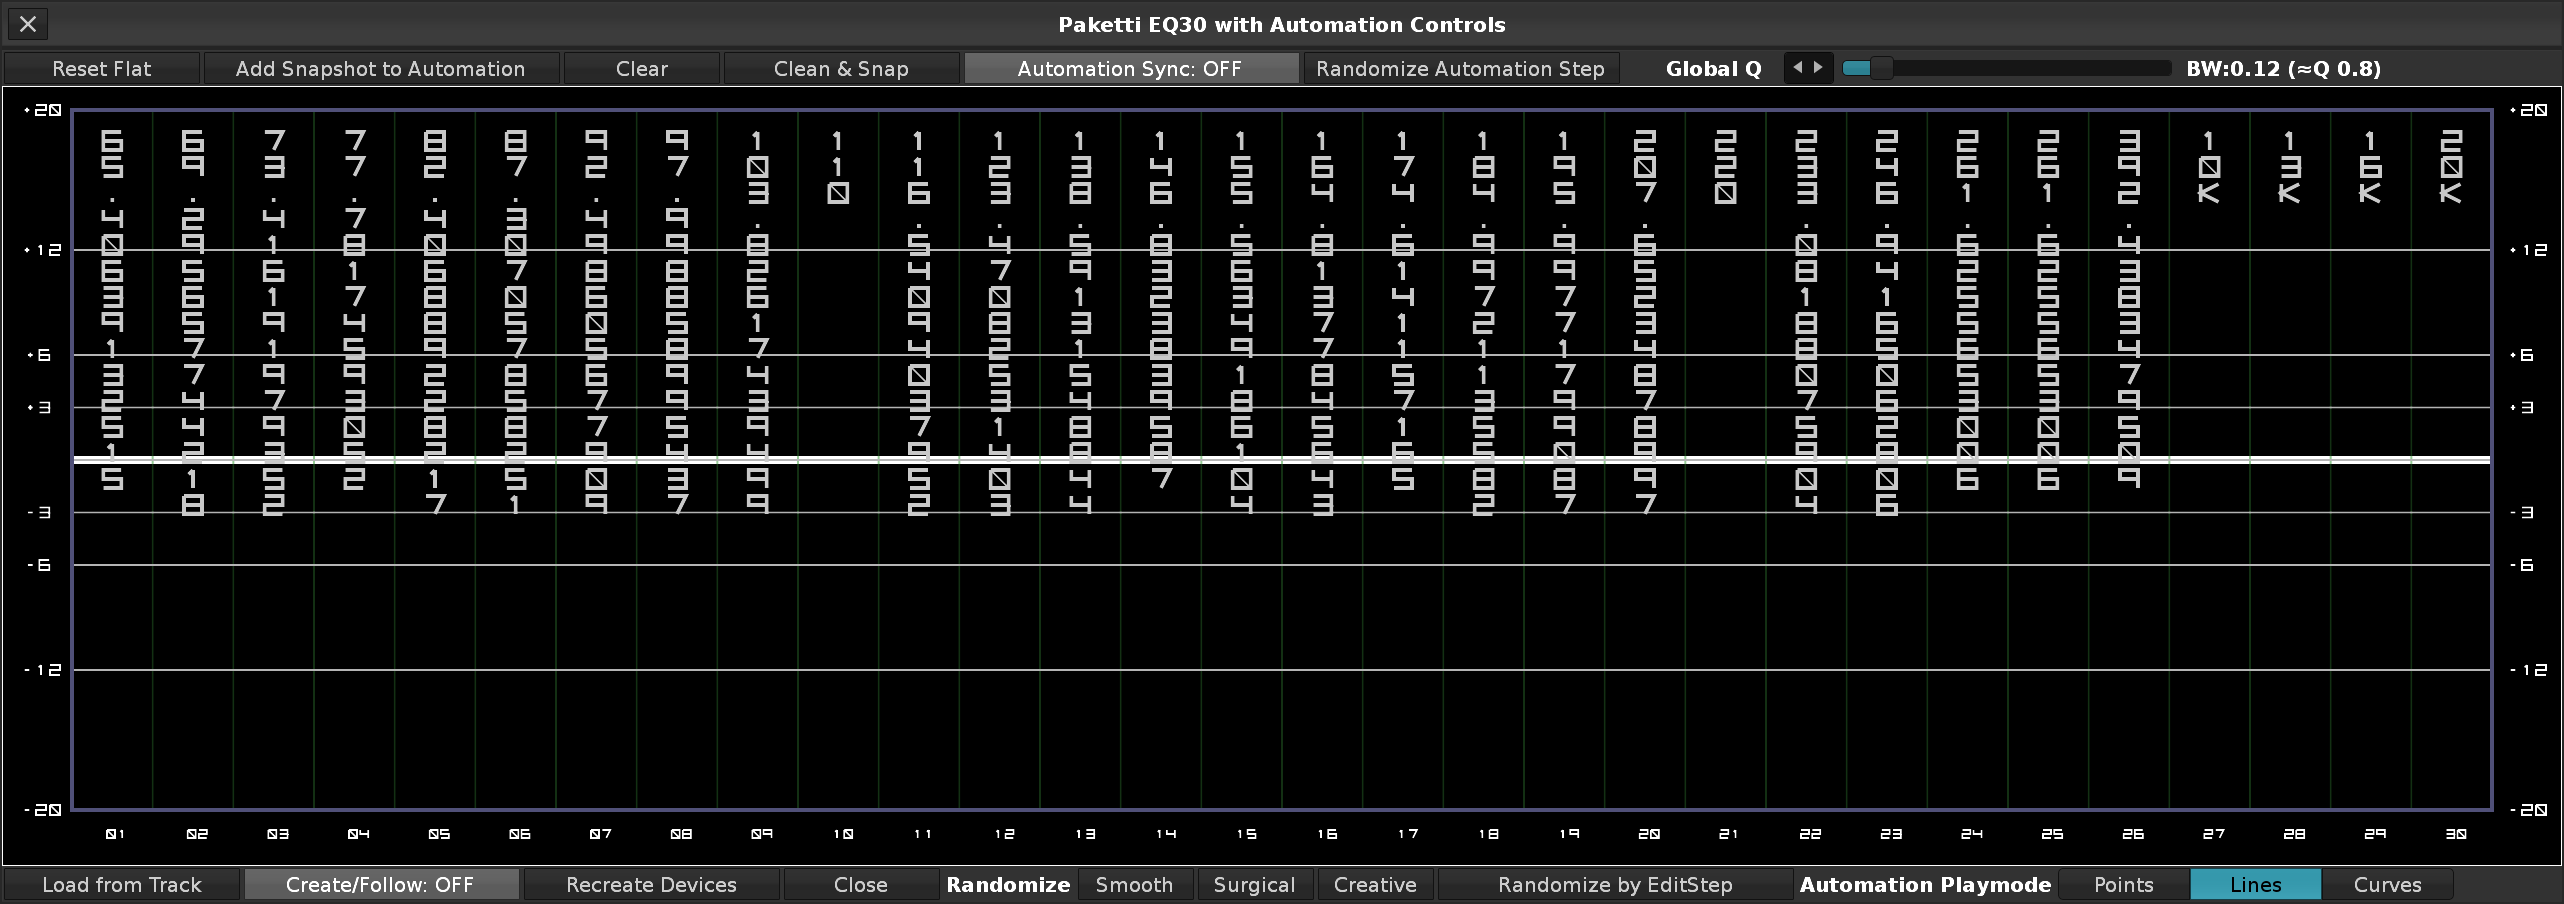Click Randomize by EditStep
Viewport: 2564px width, 904px height.
1615,885
